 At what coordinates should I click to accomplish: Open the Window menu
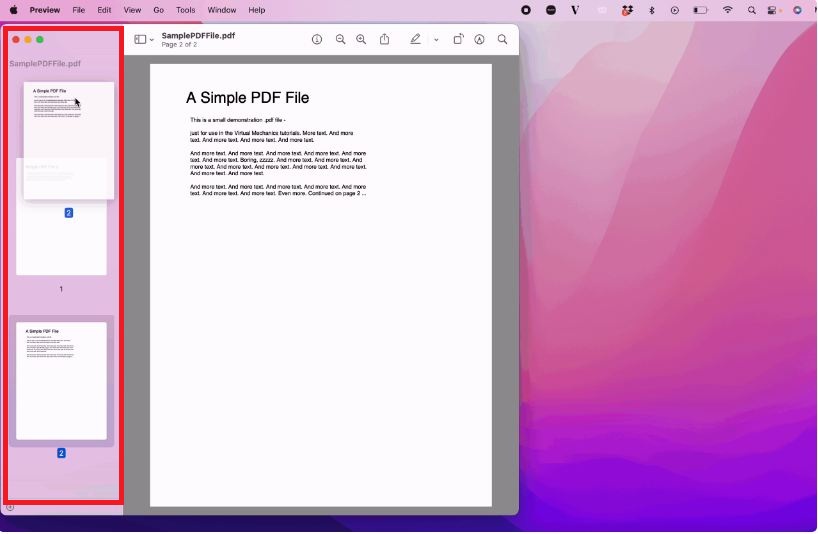[x=222, y=10]
